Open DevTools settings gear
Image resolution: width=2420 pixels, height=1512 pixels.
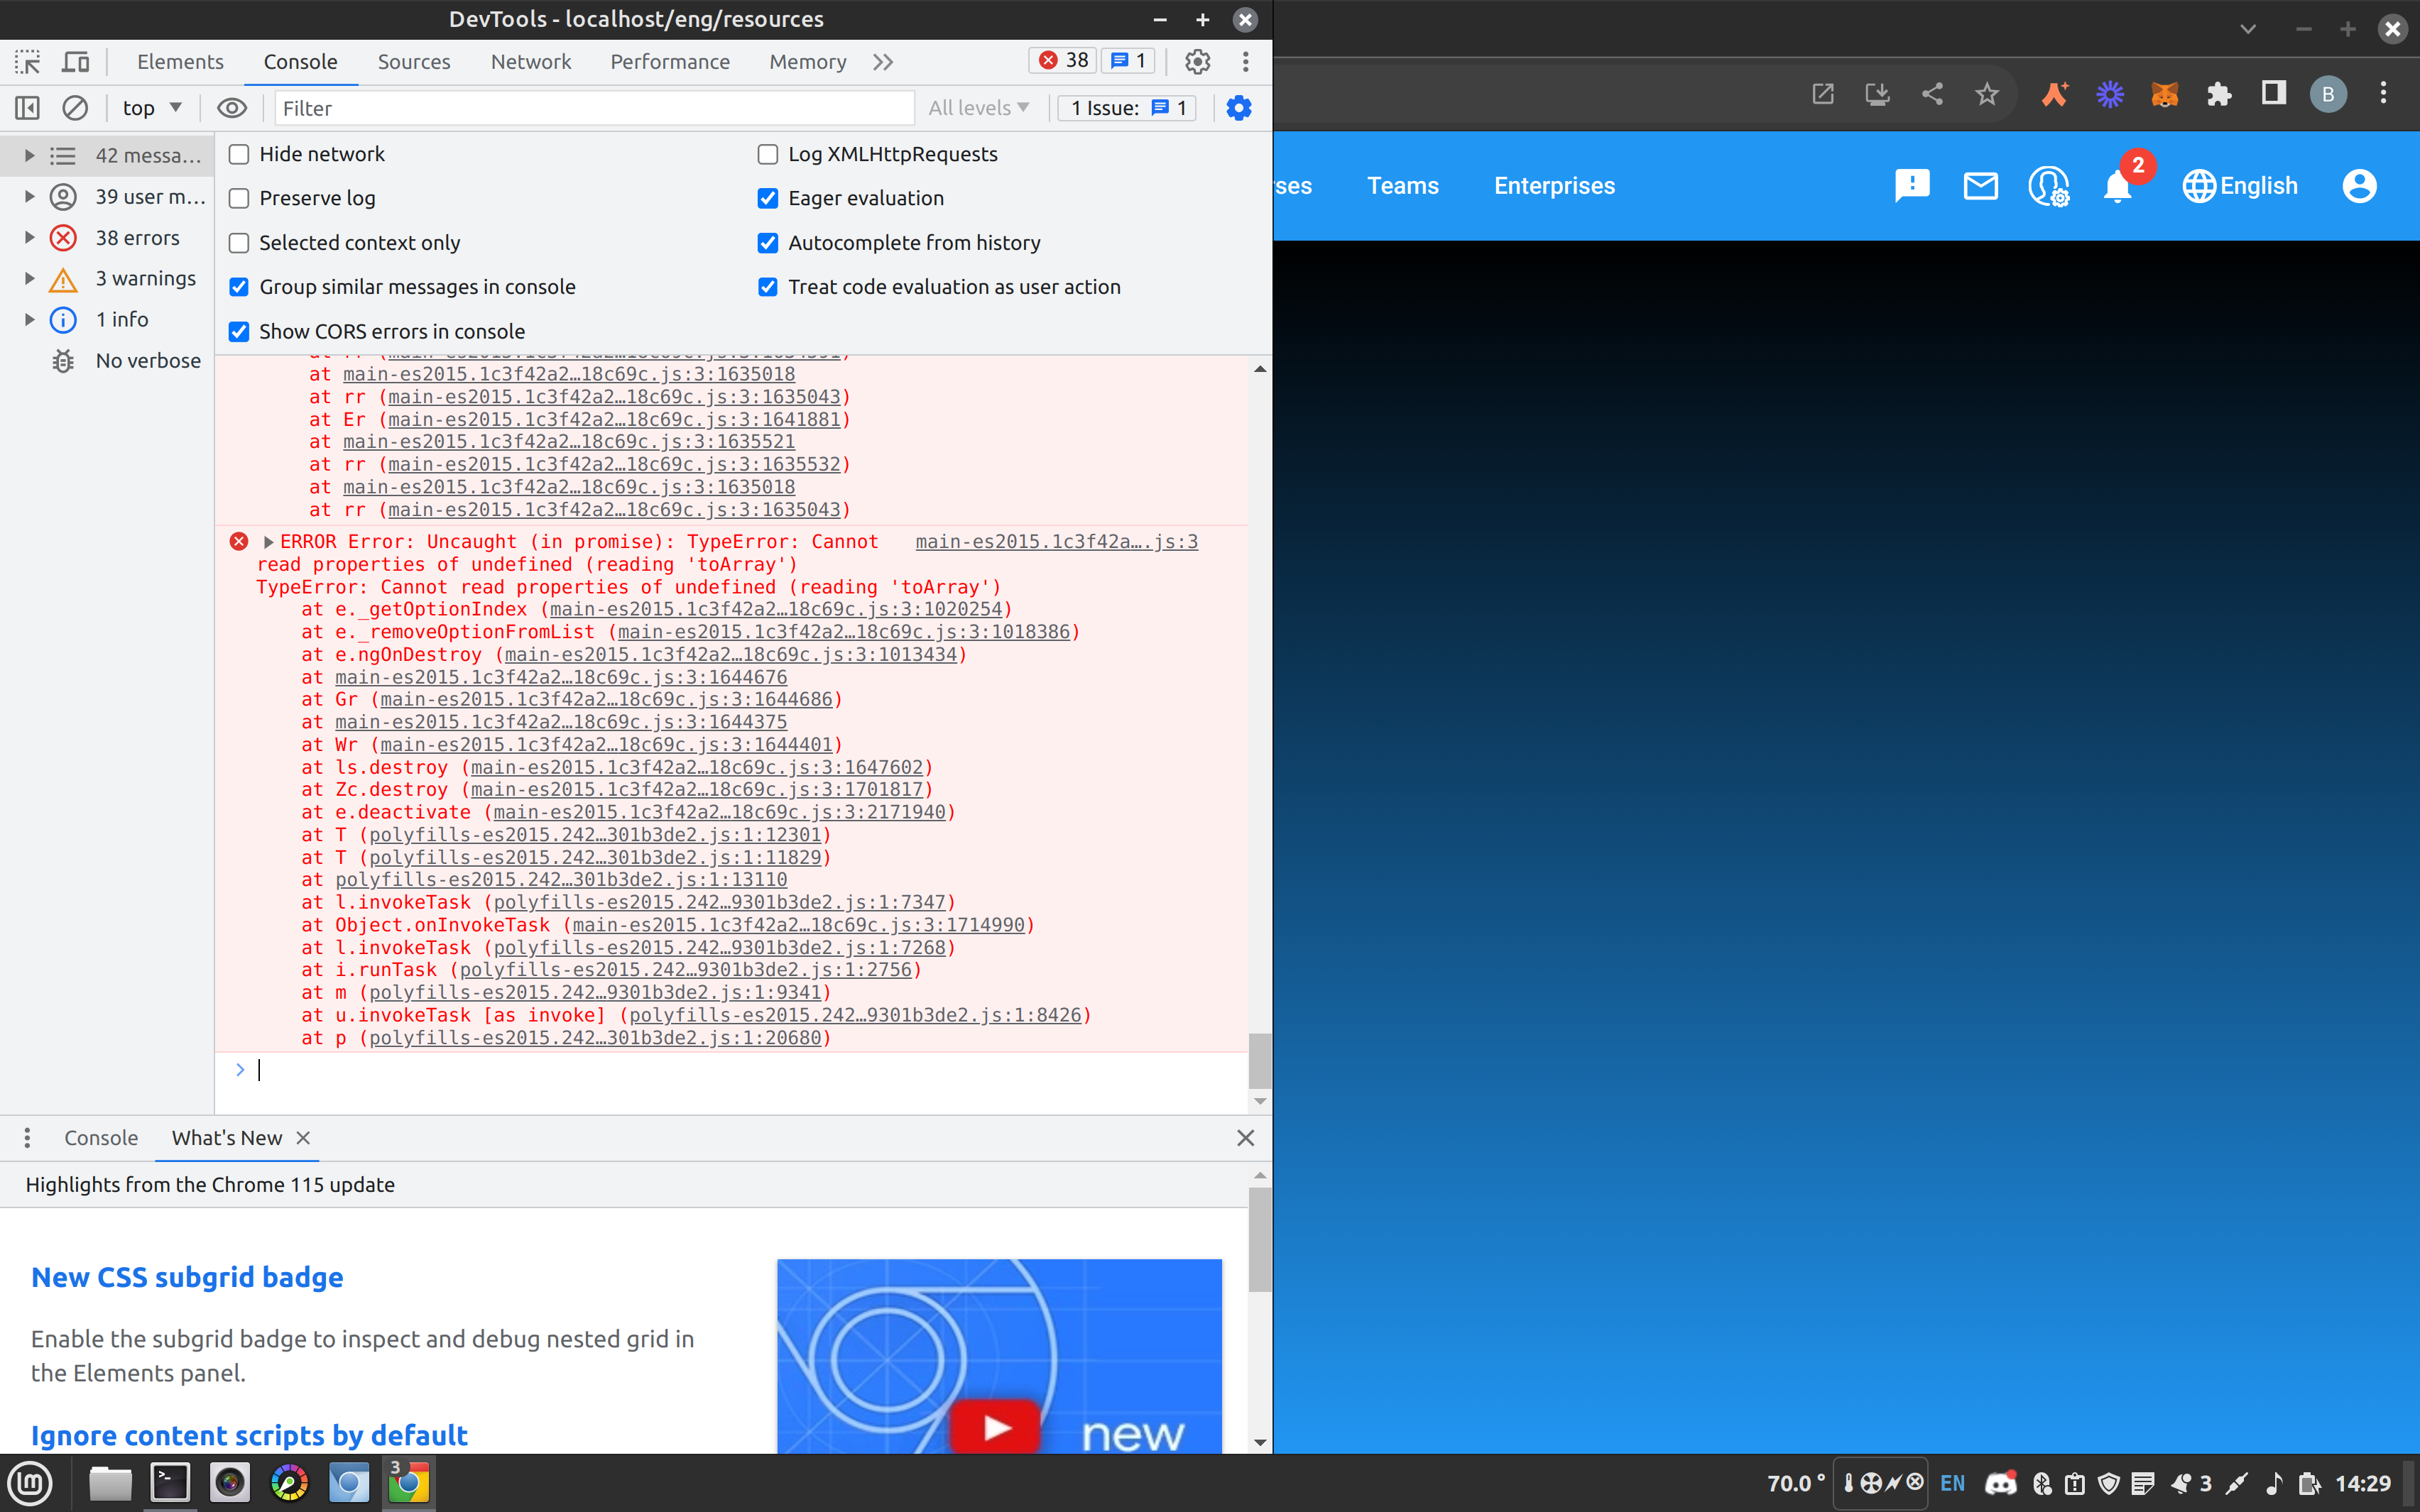(x=1197, y=61)
